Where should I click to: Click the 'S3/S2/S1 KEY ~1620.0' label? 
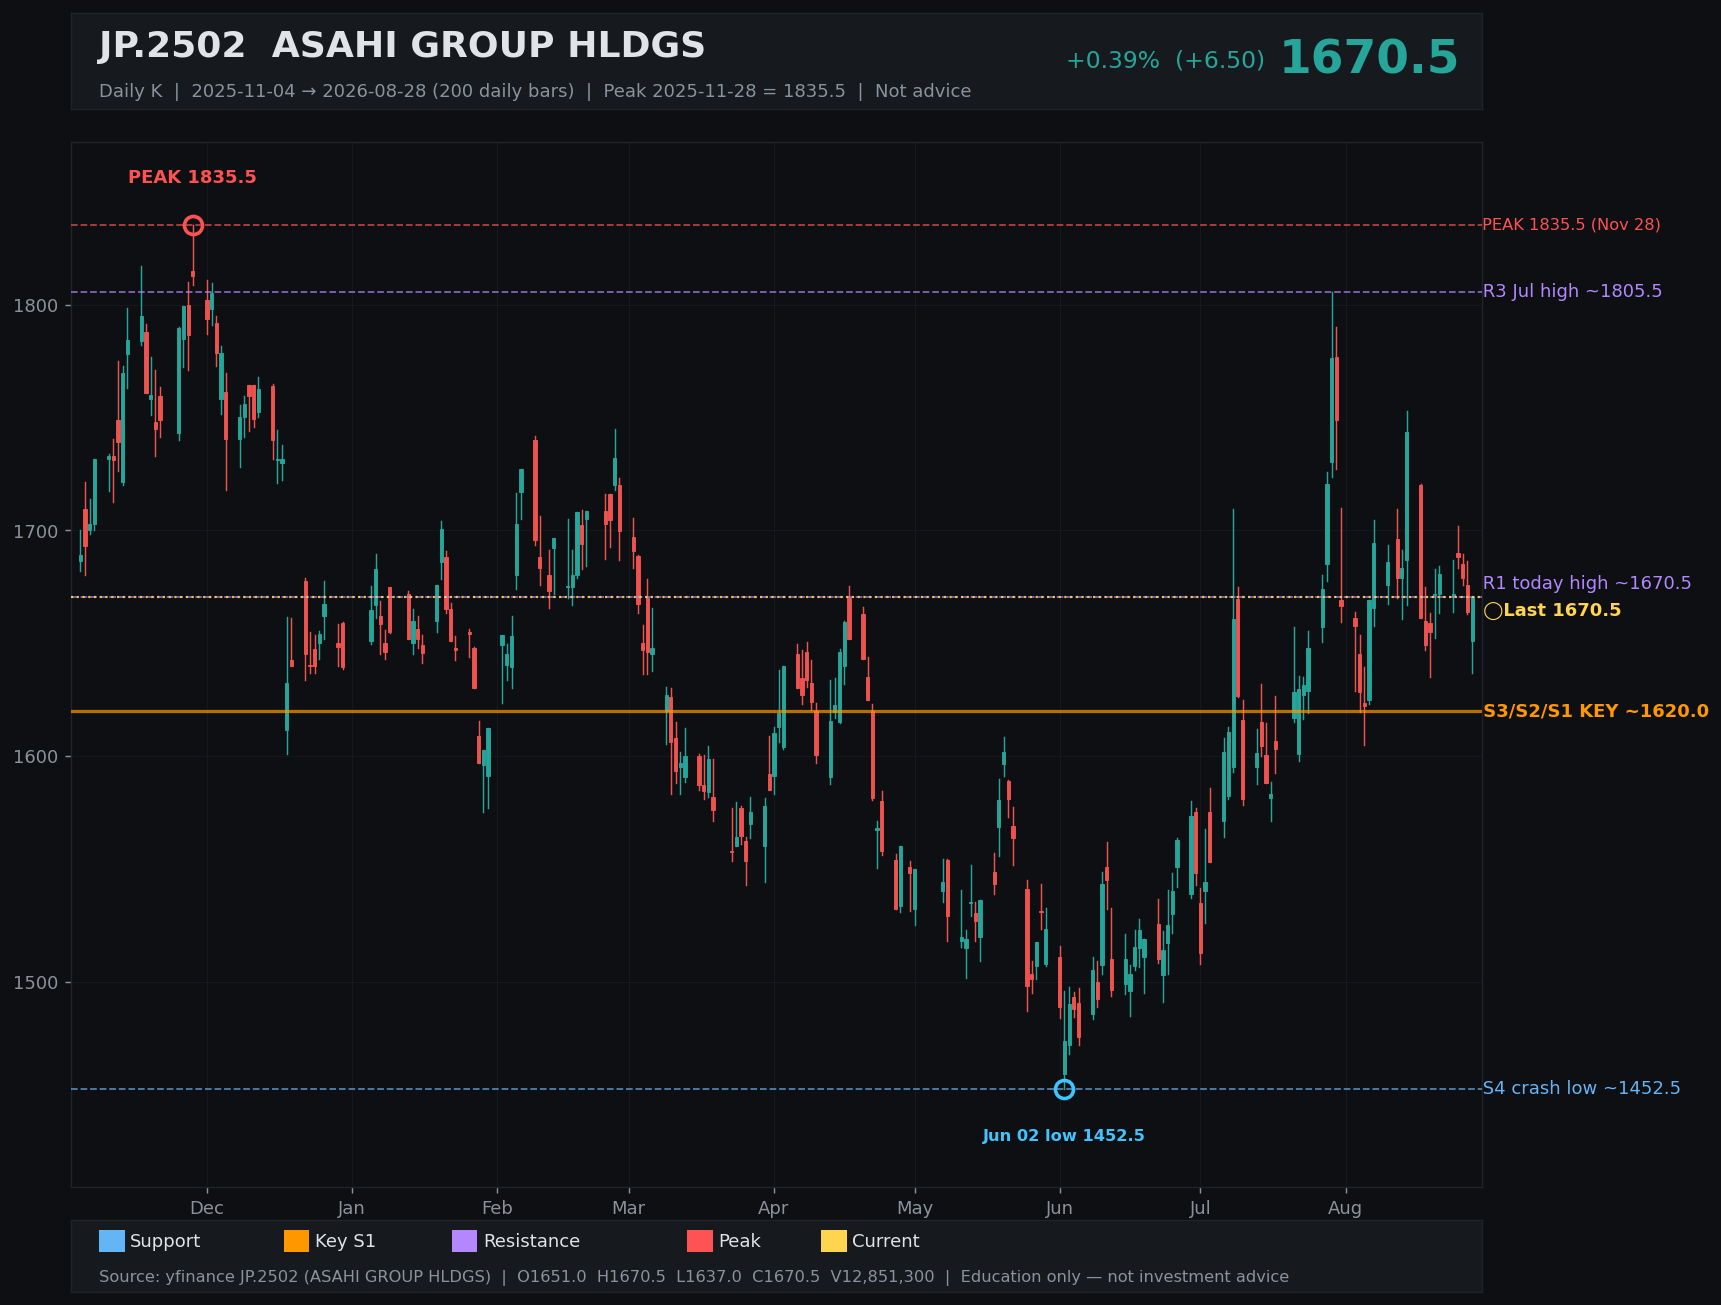tap(1596, 712)
